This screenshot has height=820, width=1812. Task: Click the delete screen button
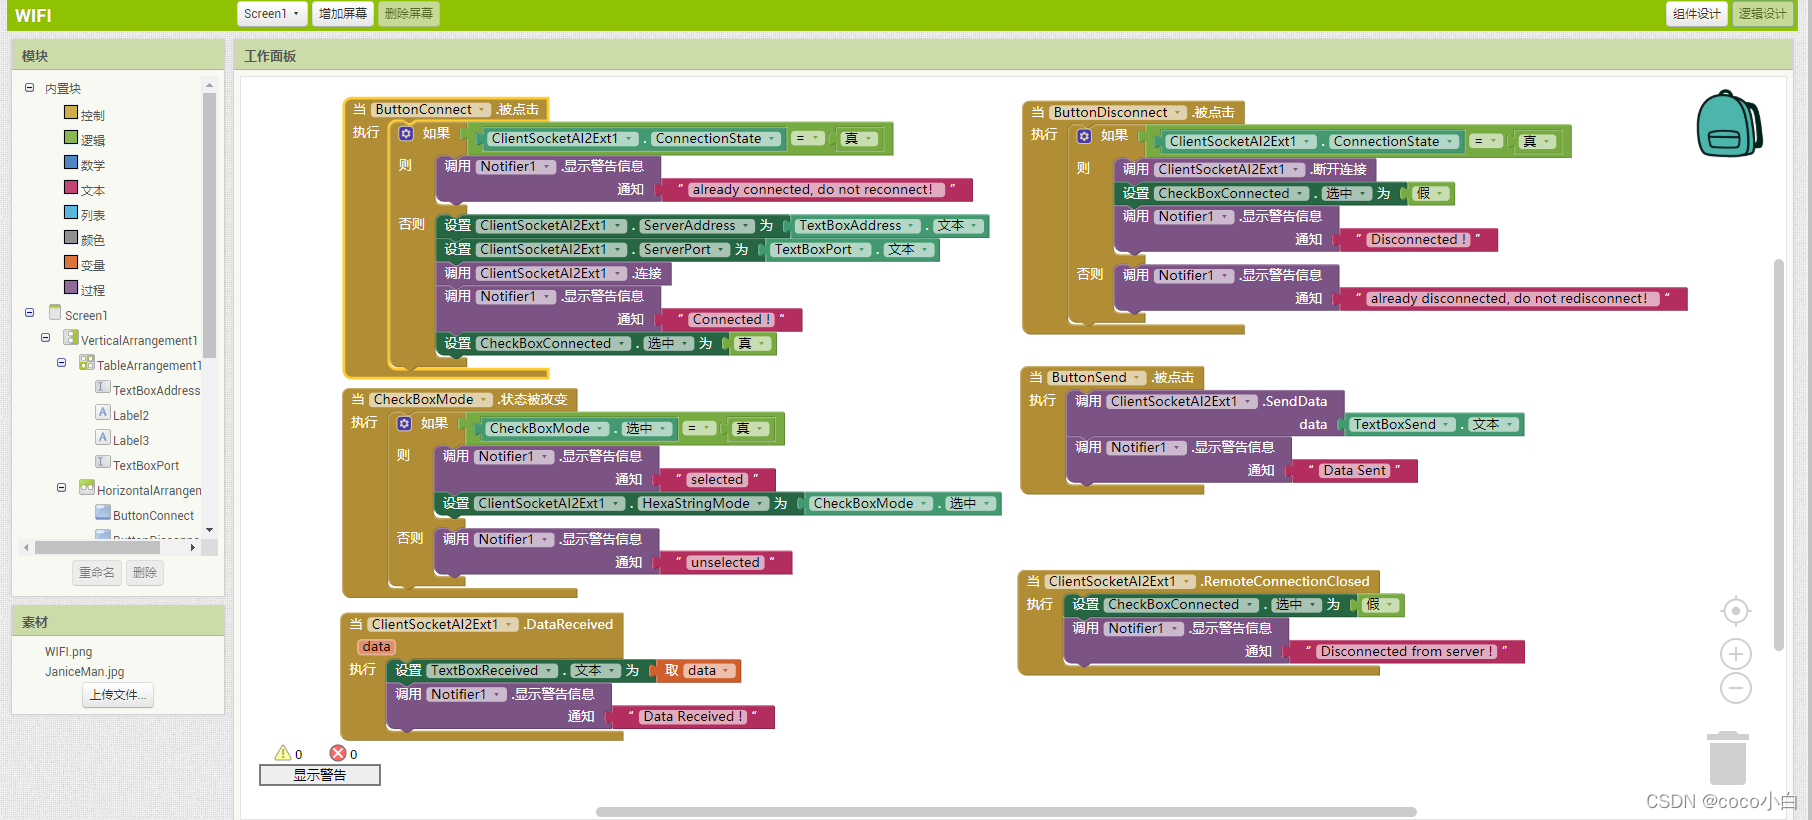point(409,14)
